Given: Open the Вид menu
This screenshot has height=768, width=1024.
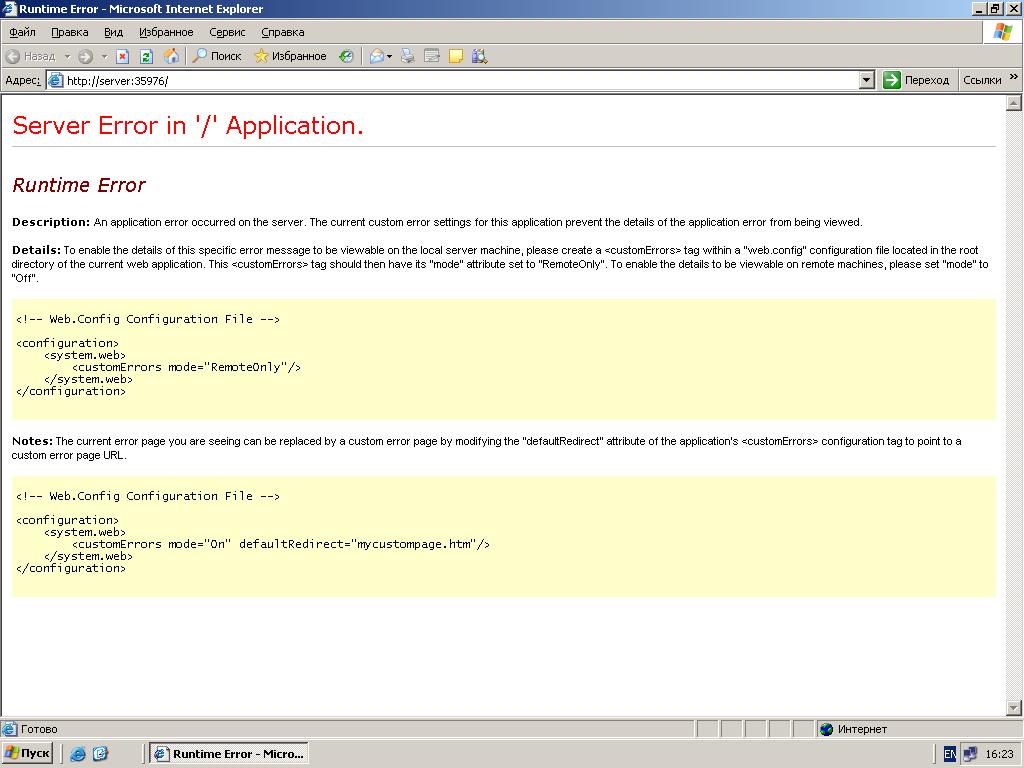Looking at the screenshot, I should click(x=113, y=32).
